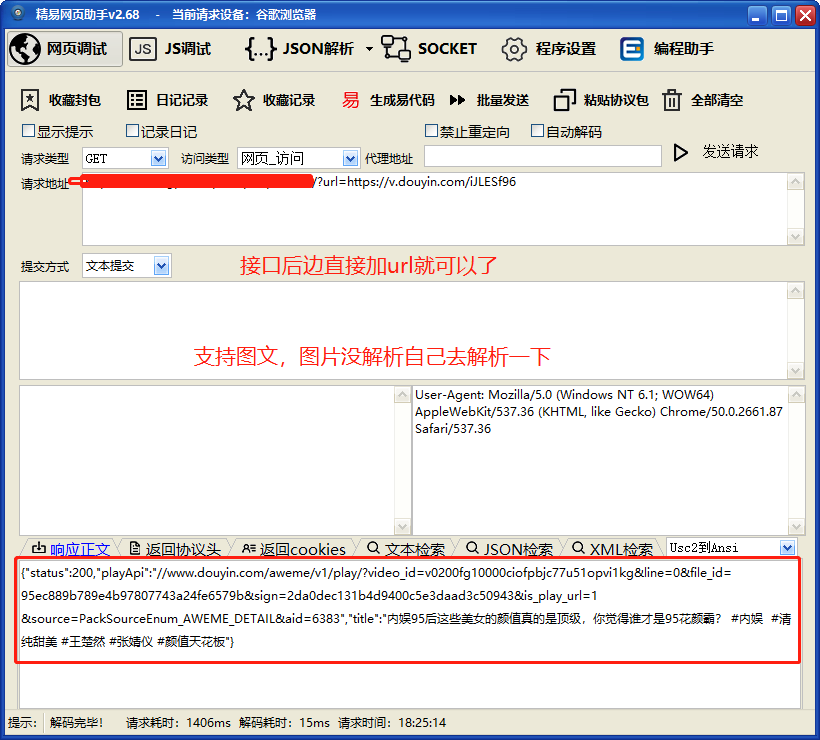Switch to 响应正文 tab
Image resolution: width=820 pixels, height=740 pixels.
[71, 549]
